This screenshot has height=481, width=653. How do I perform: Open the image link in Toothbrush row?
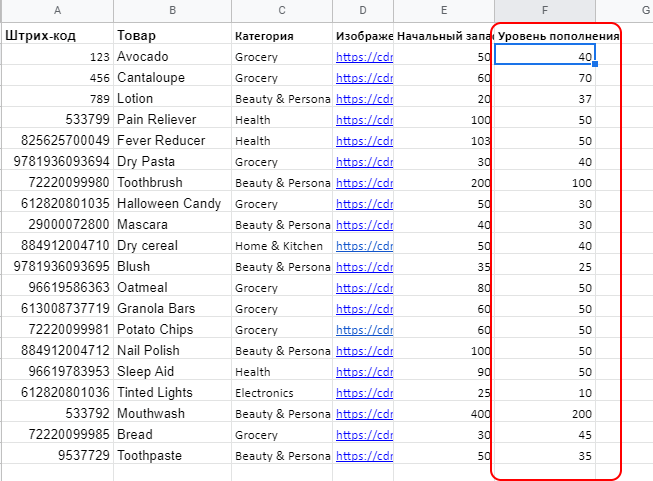[x=364, y=183]
